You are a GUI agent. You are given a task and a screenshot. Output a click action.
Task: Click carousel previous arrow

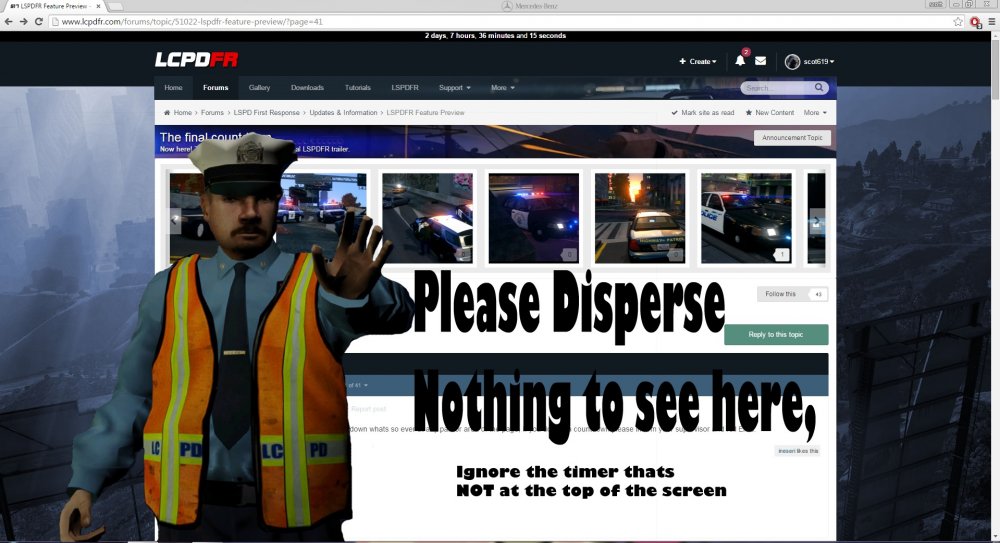[x=175, y=221]
